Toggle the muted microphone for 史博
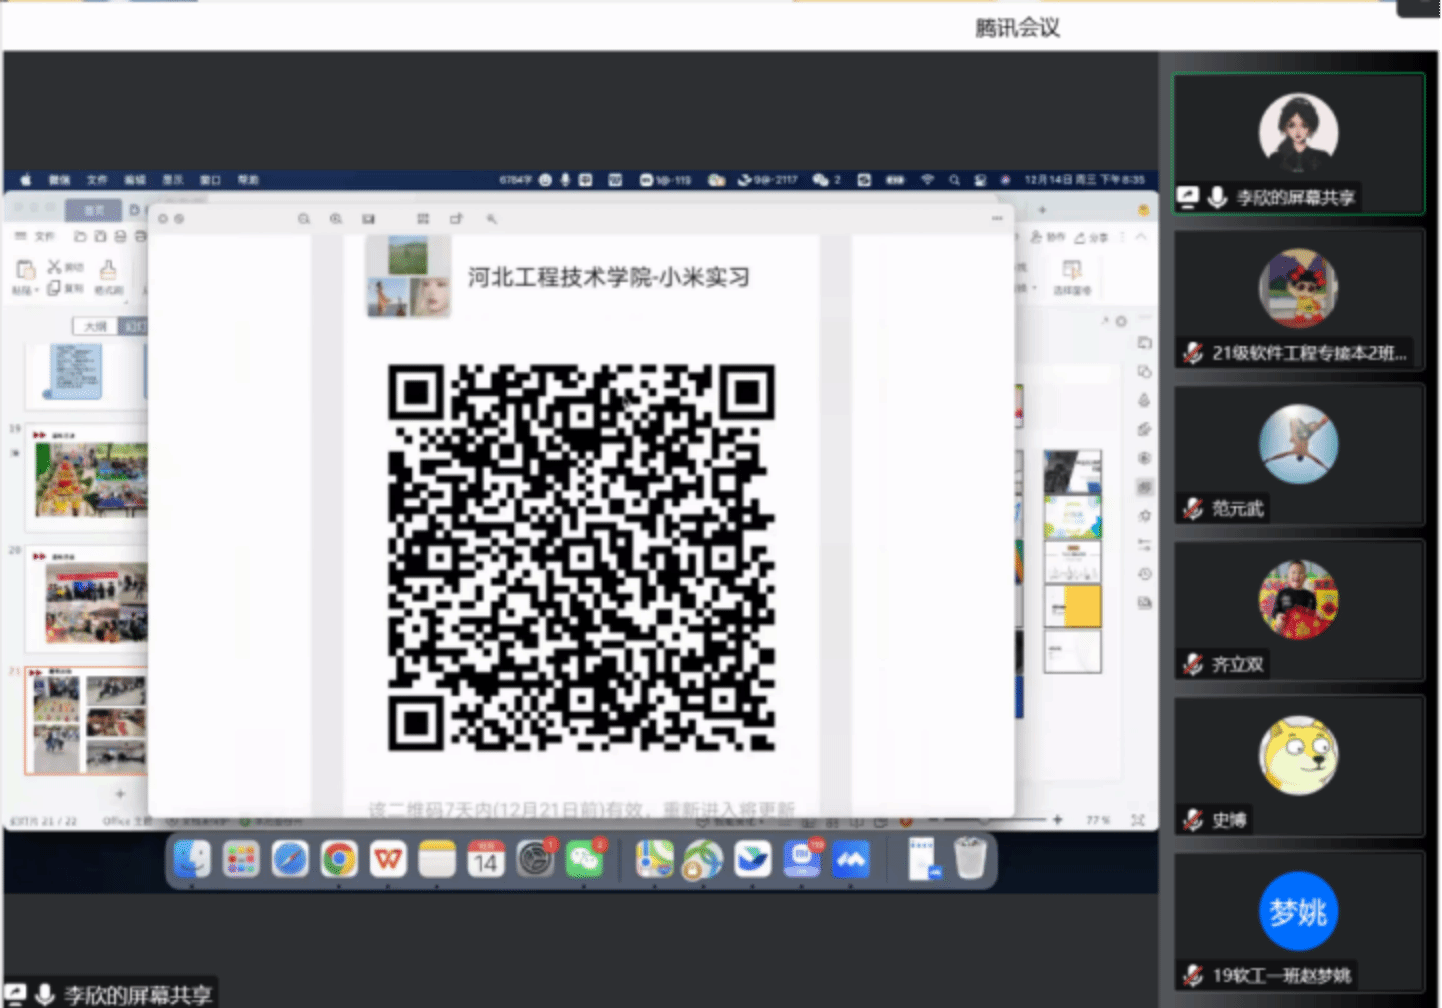Image resolution: width=1442 pixels, height=1008 pixels. click(x=1193, y=821)
